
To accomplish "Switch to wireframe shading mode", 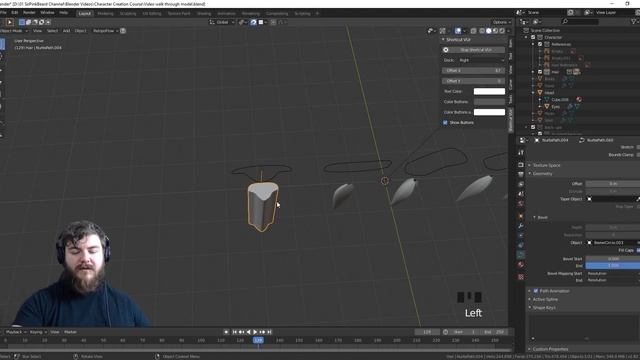I will point(482,31).
